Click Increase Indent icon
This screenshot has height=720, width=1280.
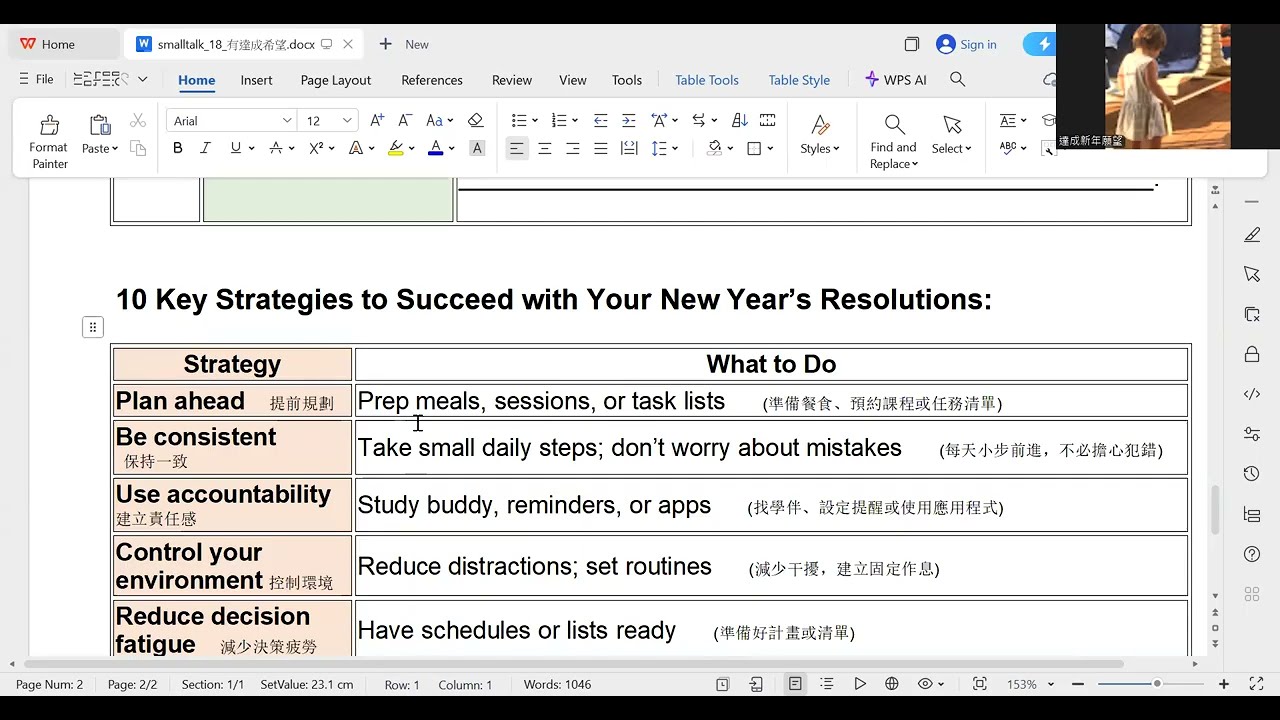(628, 120)
